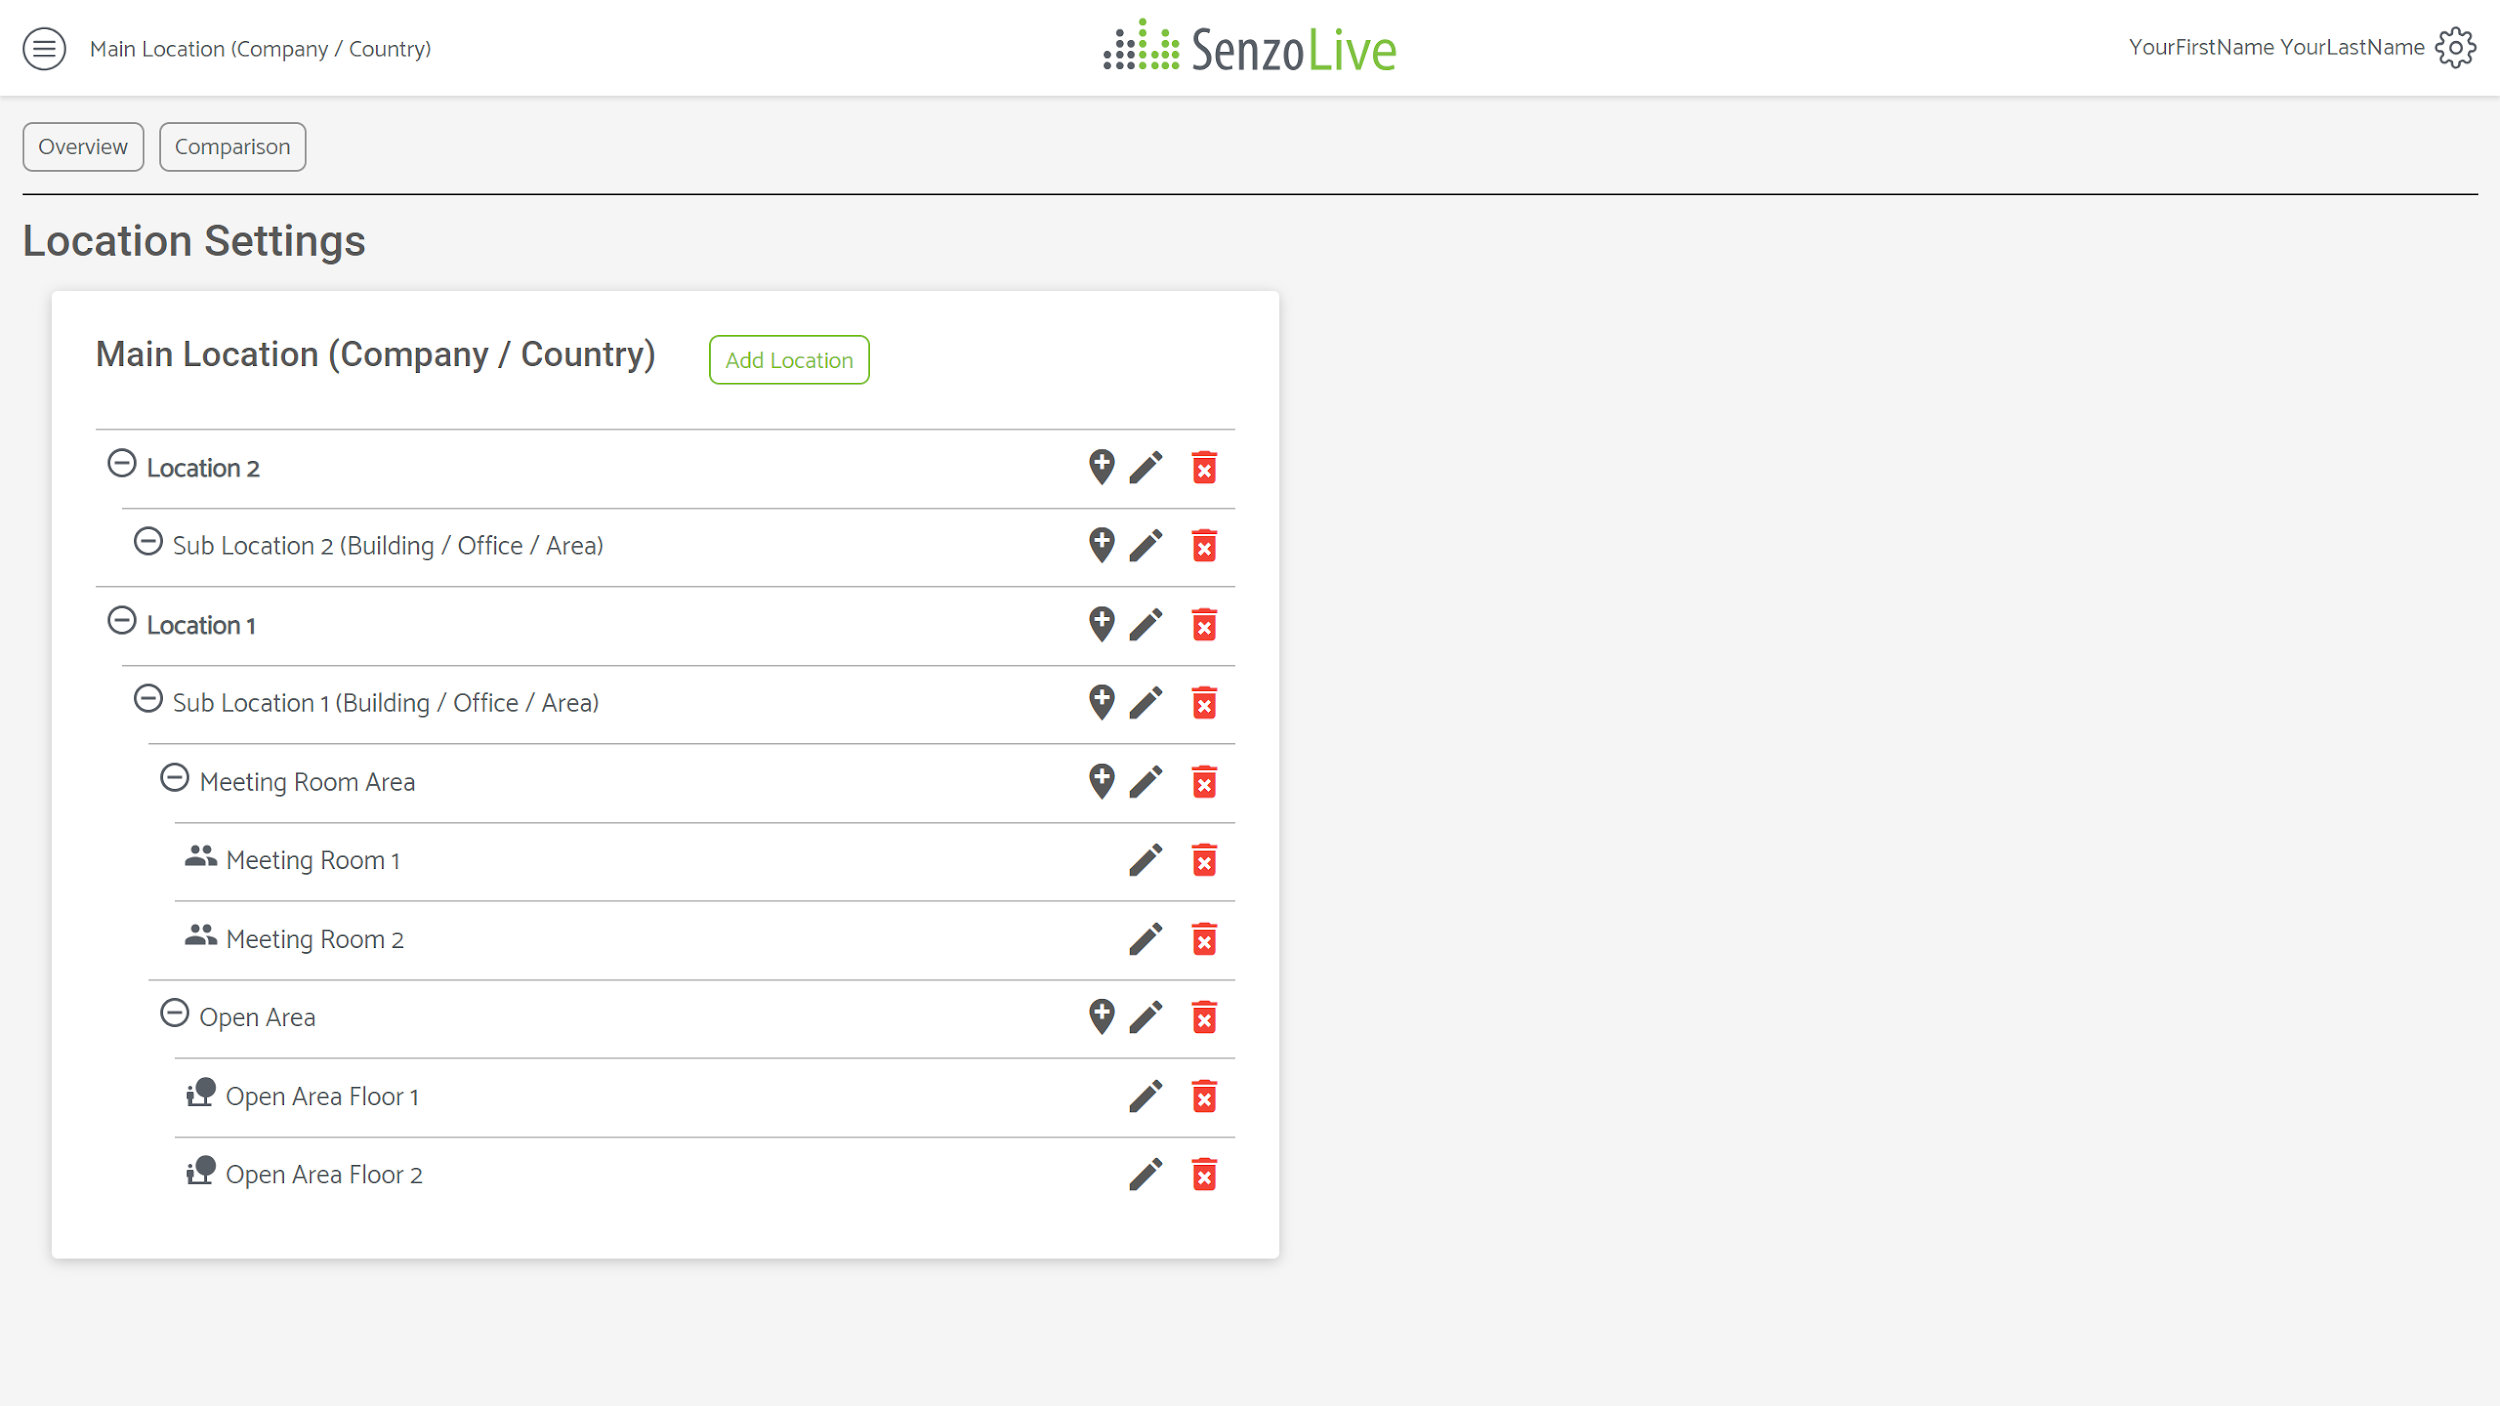The width and height of the screenshot is (2500, 1406).
Task: Select Open Area Floor 2 text
Action: pyautogui.click(x=324, y=1174)
